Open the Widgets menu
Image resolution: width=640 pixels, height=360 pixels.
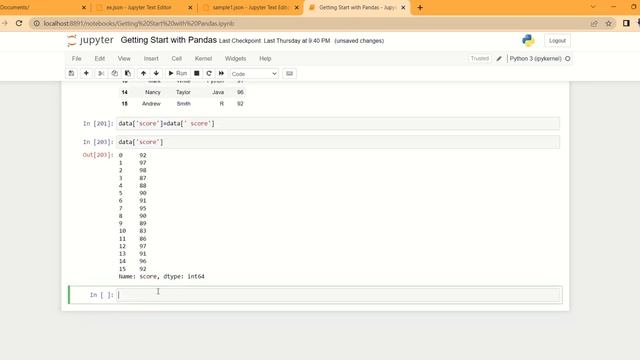(236, 59)
